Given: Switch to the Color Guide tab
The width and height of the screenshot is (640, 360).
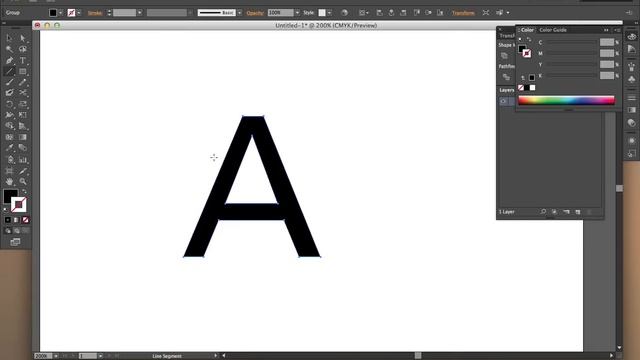Looking at the screenshot, I should [553, 30].
